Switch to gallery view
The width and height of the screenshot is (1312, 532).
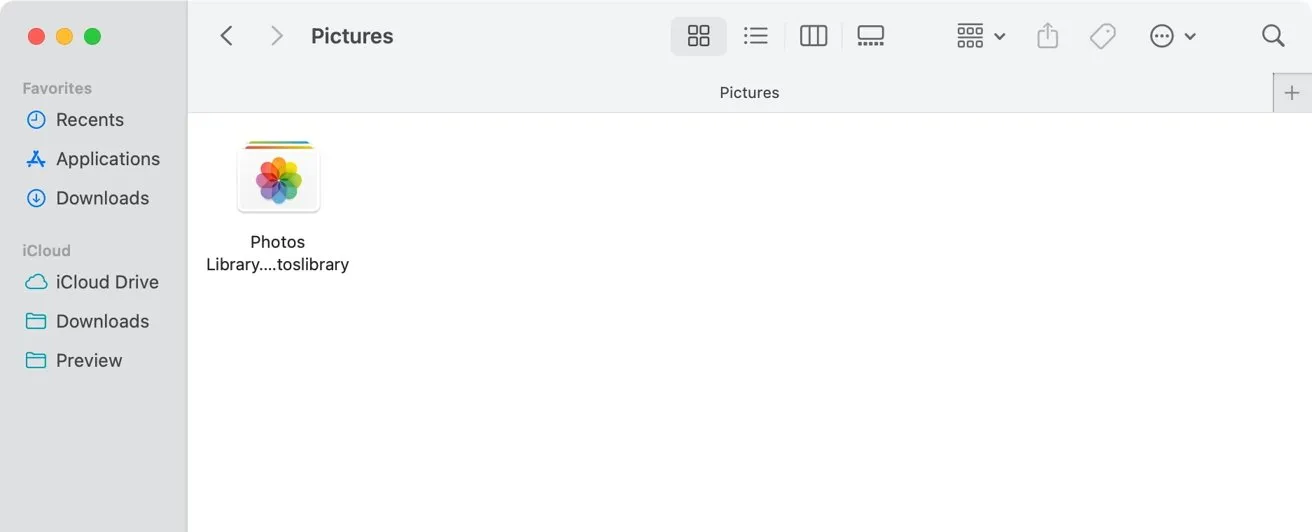(x=871, y=36)
